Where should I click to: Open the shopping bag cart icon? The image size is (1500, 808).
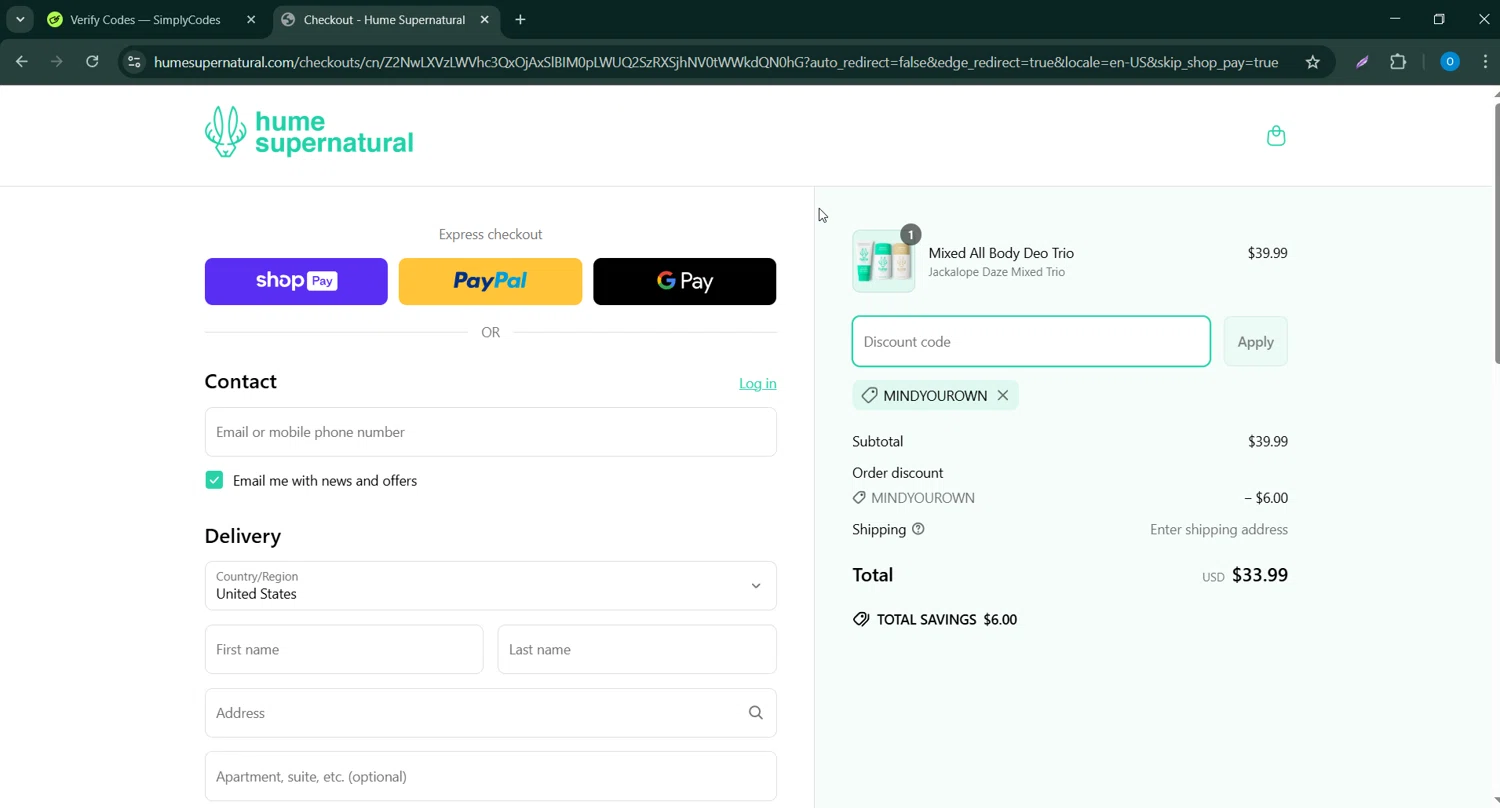(x=1275, y=136)
